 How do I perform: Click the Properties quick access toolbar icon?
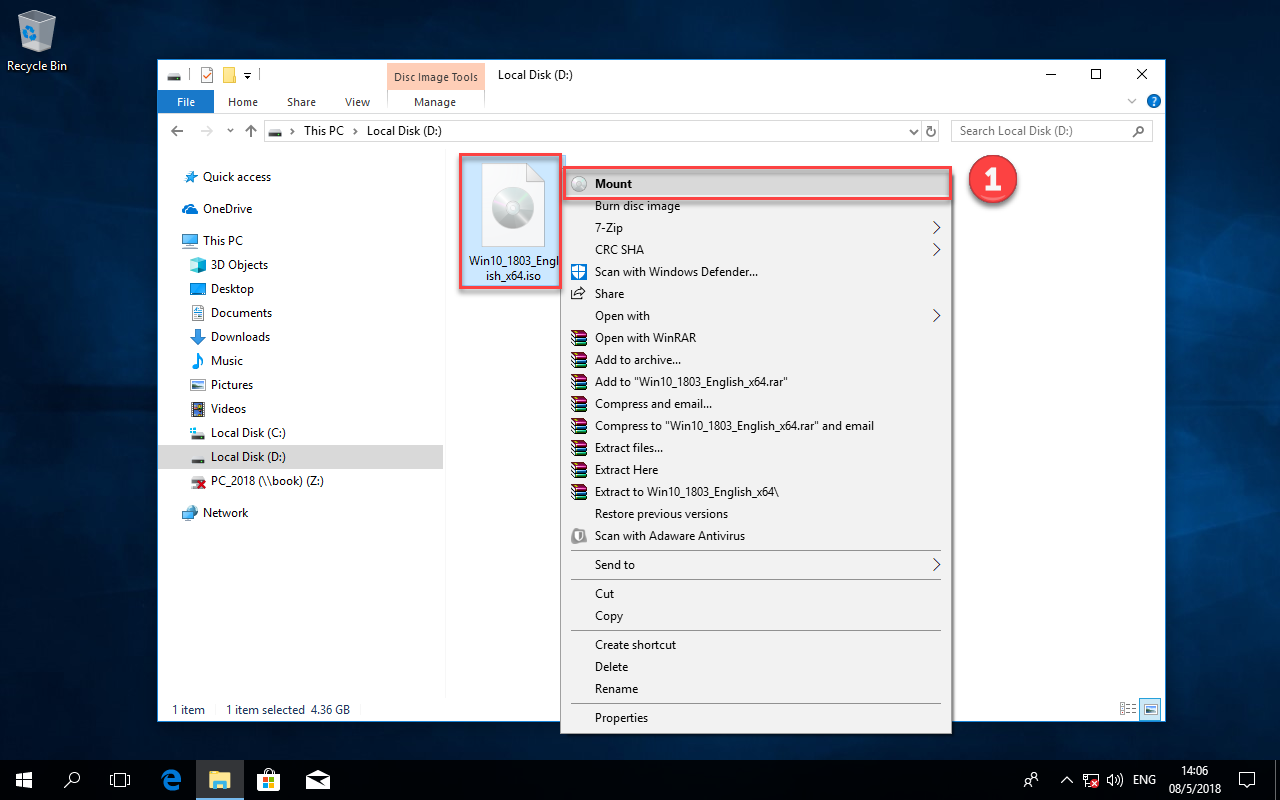coord(207,75)
